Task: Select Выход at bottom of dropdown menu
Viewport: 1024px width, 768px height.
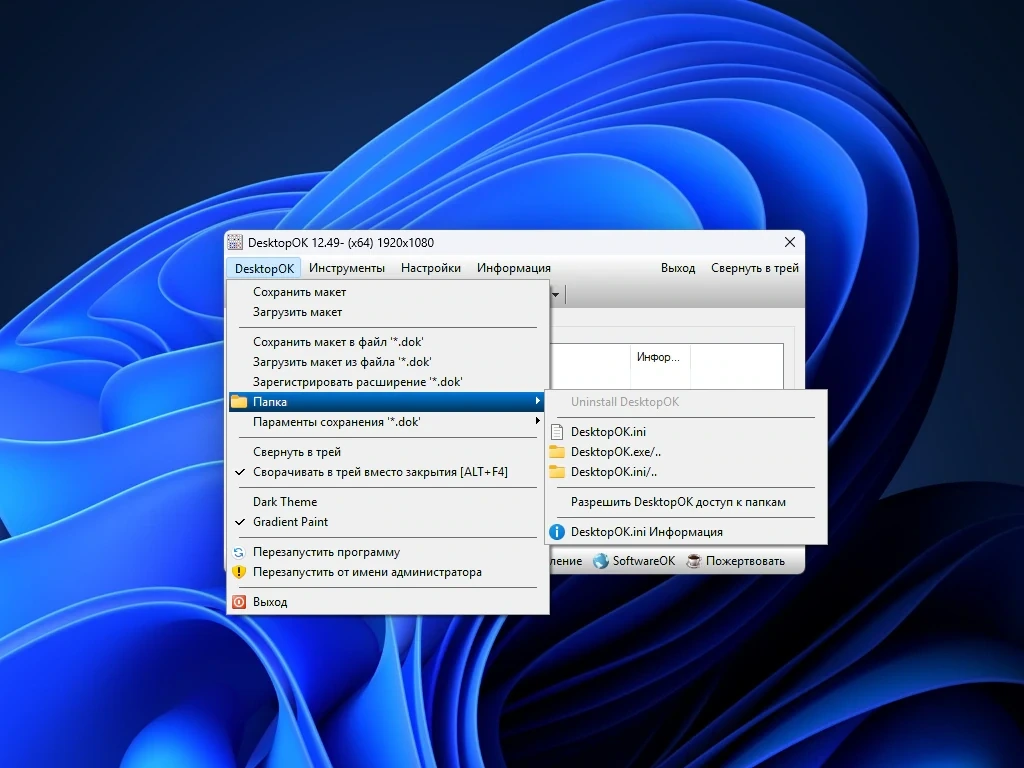Action: (x=389, y=602)
